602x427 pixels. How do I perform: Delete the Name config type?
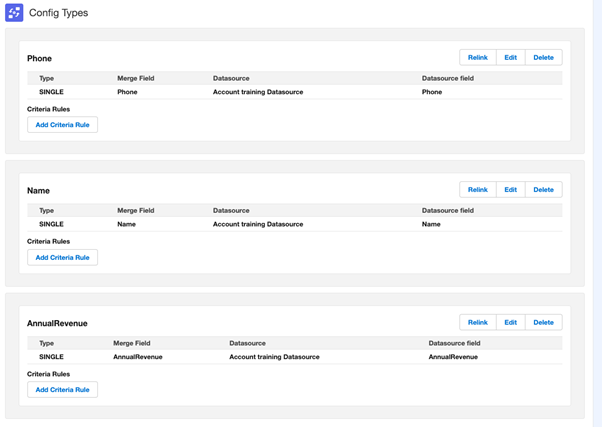(x=543, y=190)
